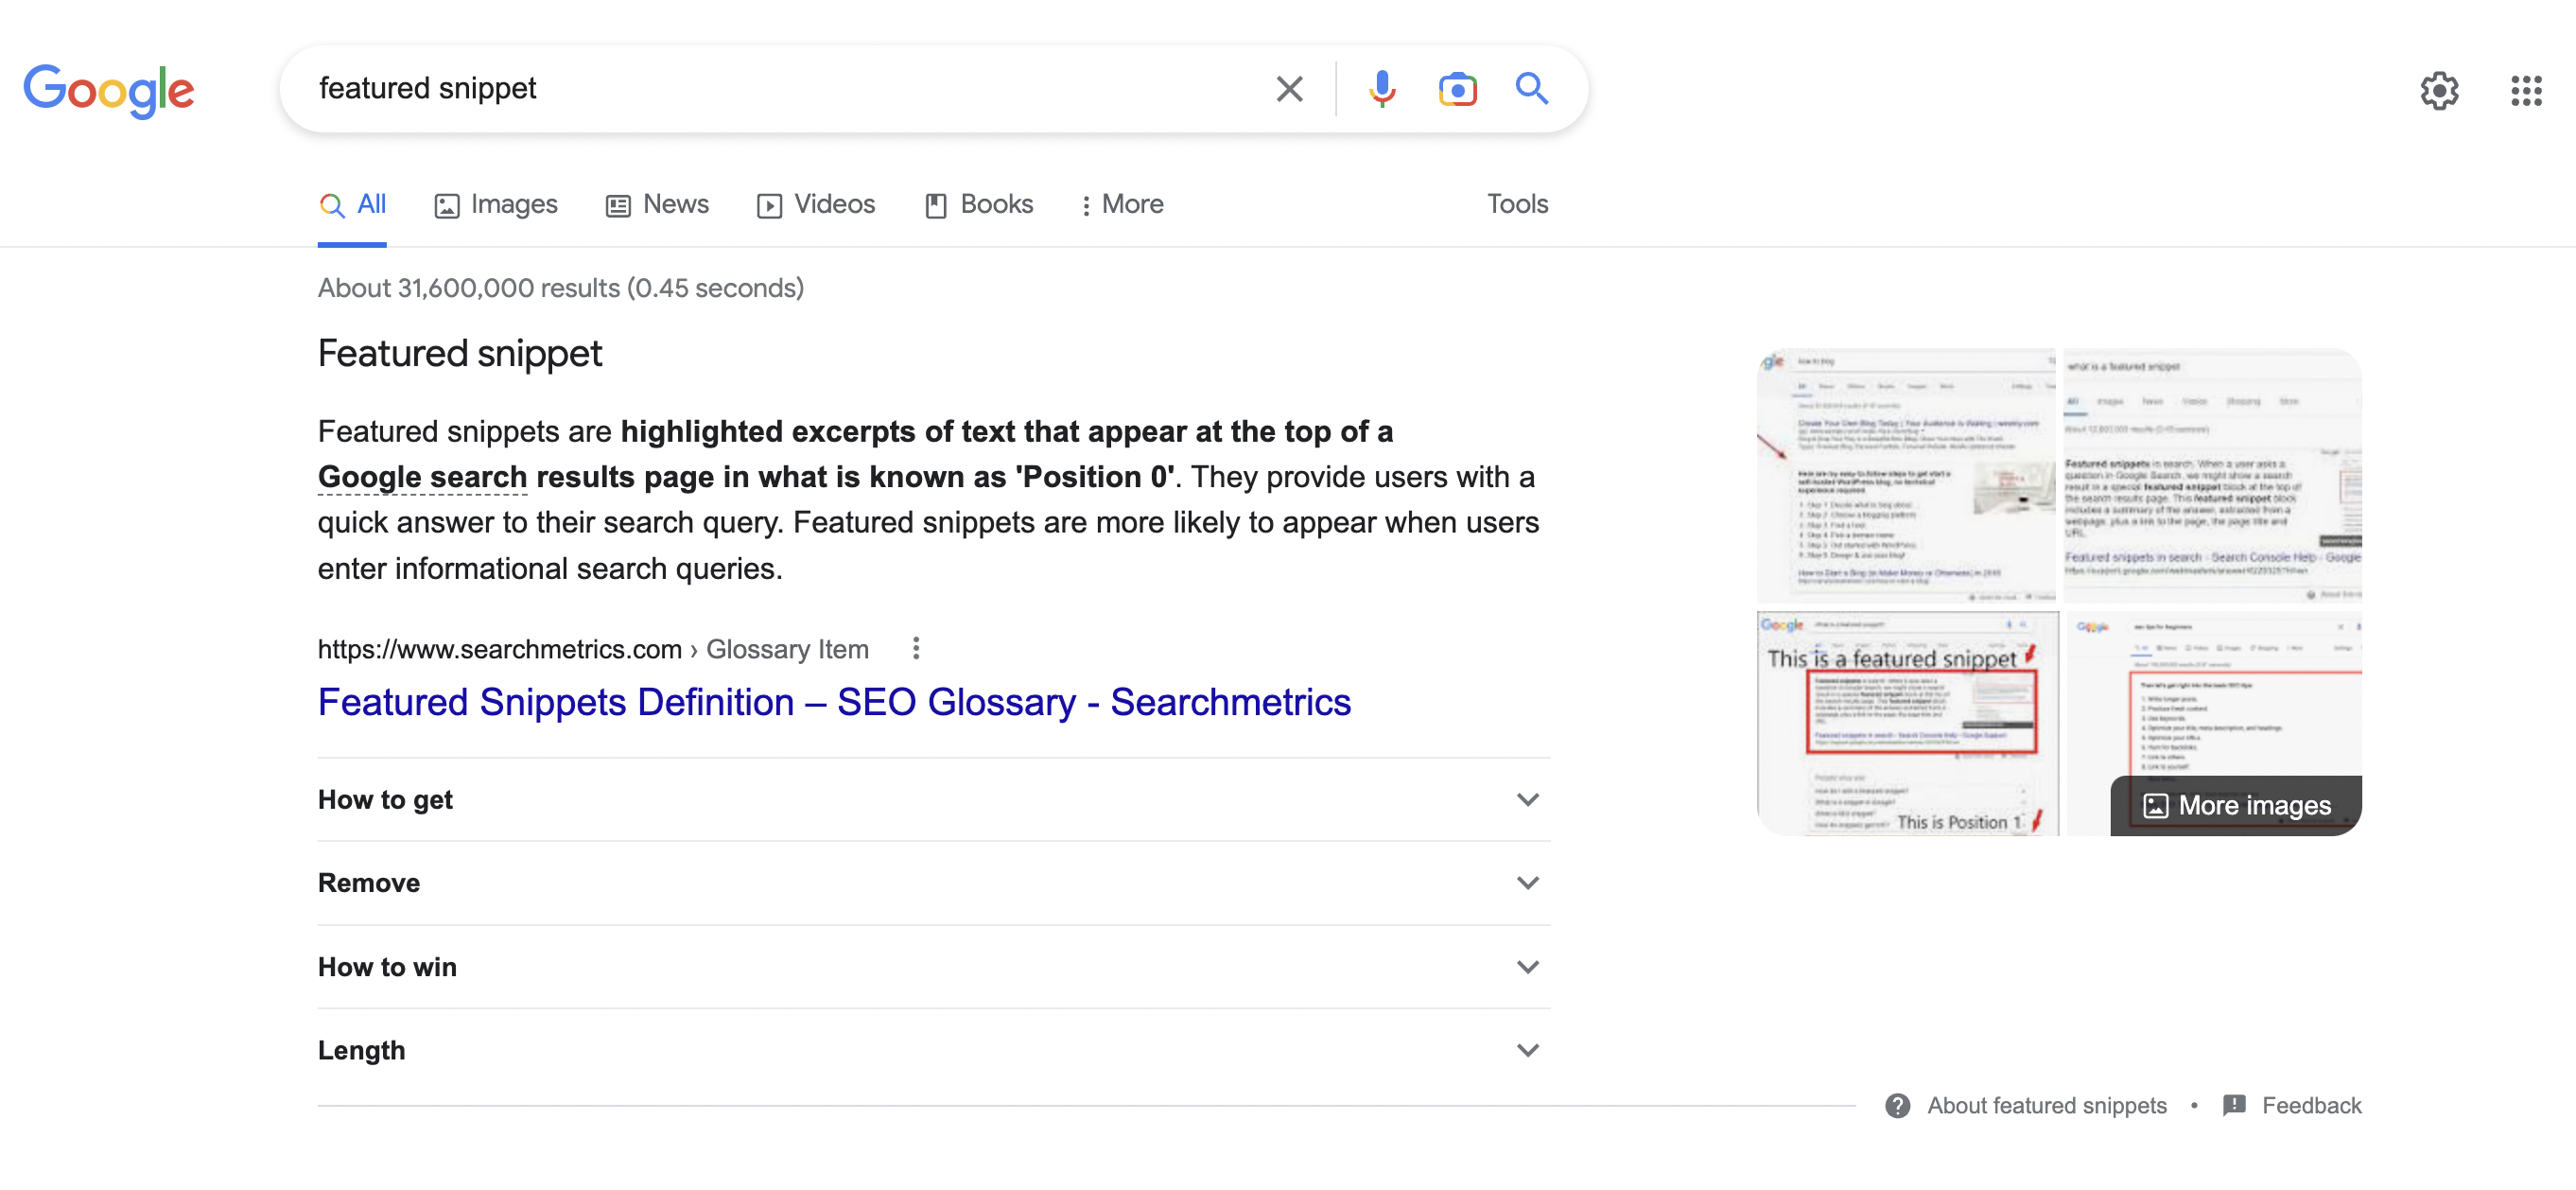Expand the Length section
Screen dimensions: 2576x1190
[x=934, y=1050]
